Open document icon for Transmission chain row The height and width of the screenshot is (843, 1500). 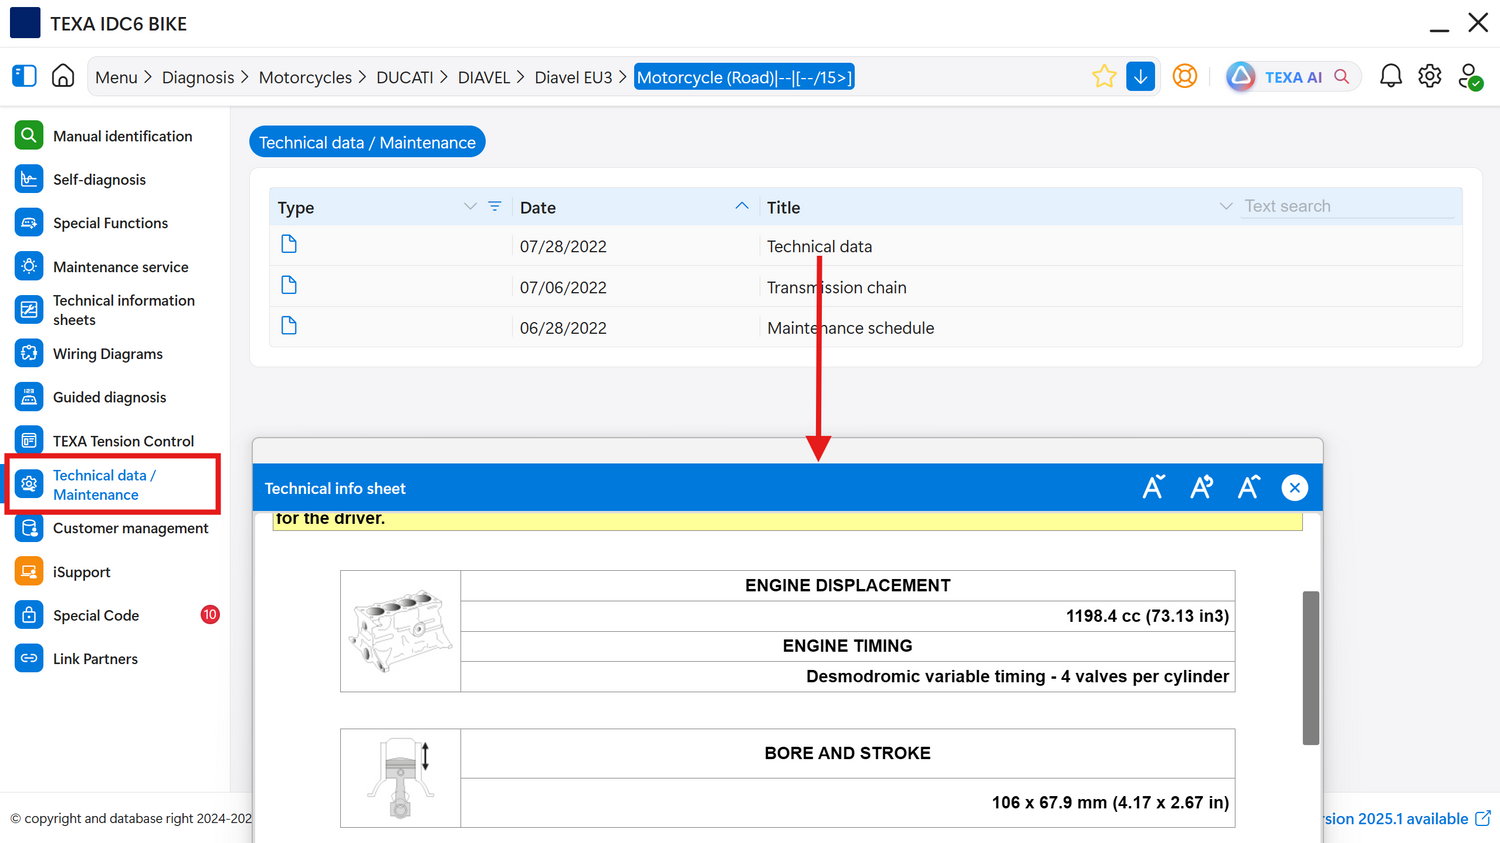click(289, 285)
